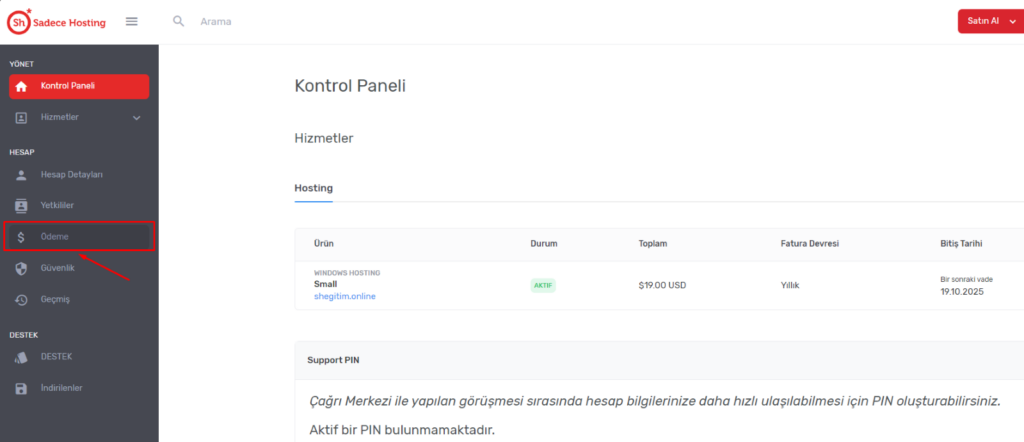Click the DESTEK support icon

pyautogui.click(x=22, y=357)
